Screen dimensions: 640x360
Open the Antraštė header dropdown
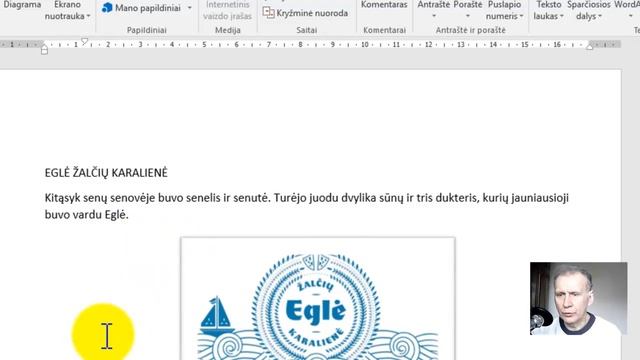click(433, 11)
